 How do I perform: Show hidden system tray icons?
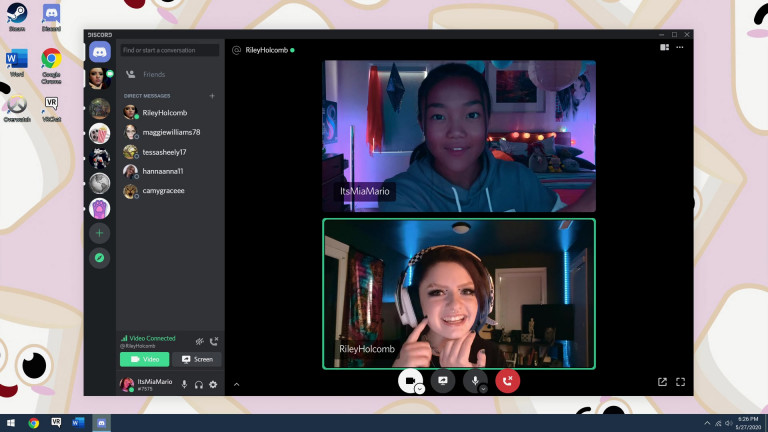[x=707, y=423]
